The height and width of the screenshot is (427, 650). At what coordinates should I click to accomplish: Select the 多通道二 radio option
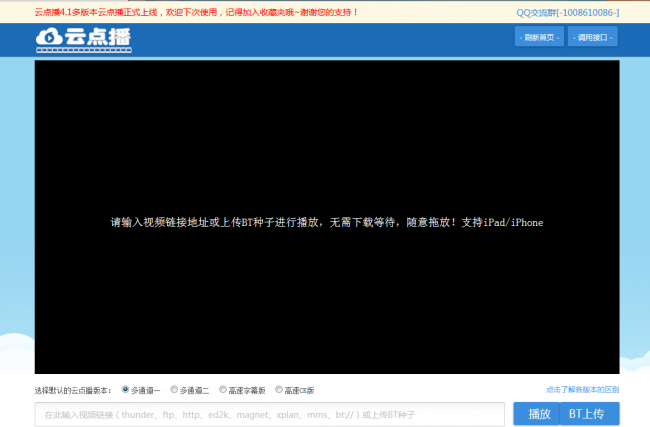tap(174, 389)
